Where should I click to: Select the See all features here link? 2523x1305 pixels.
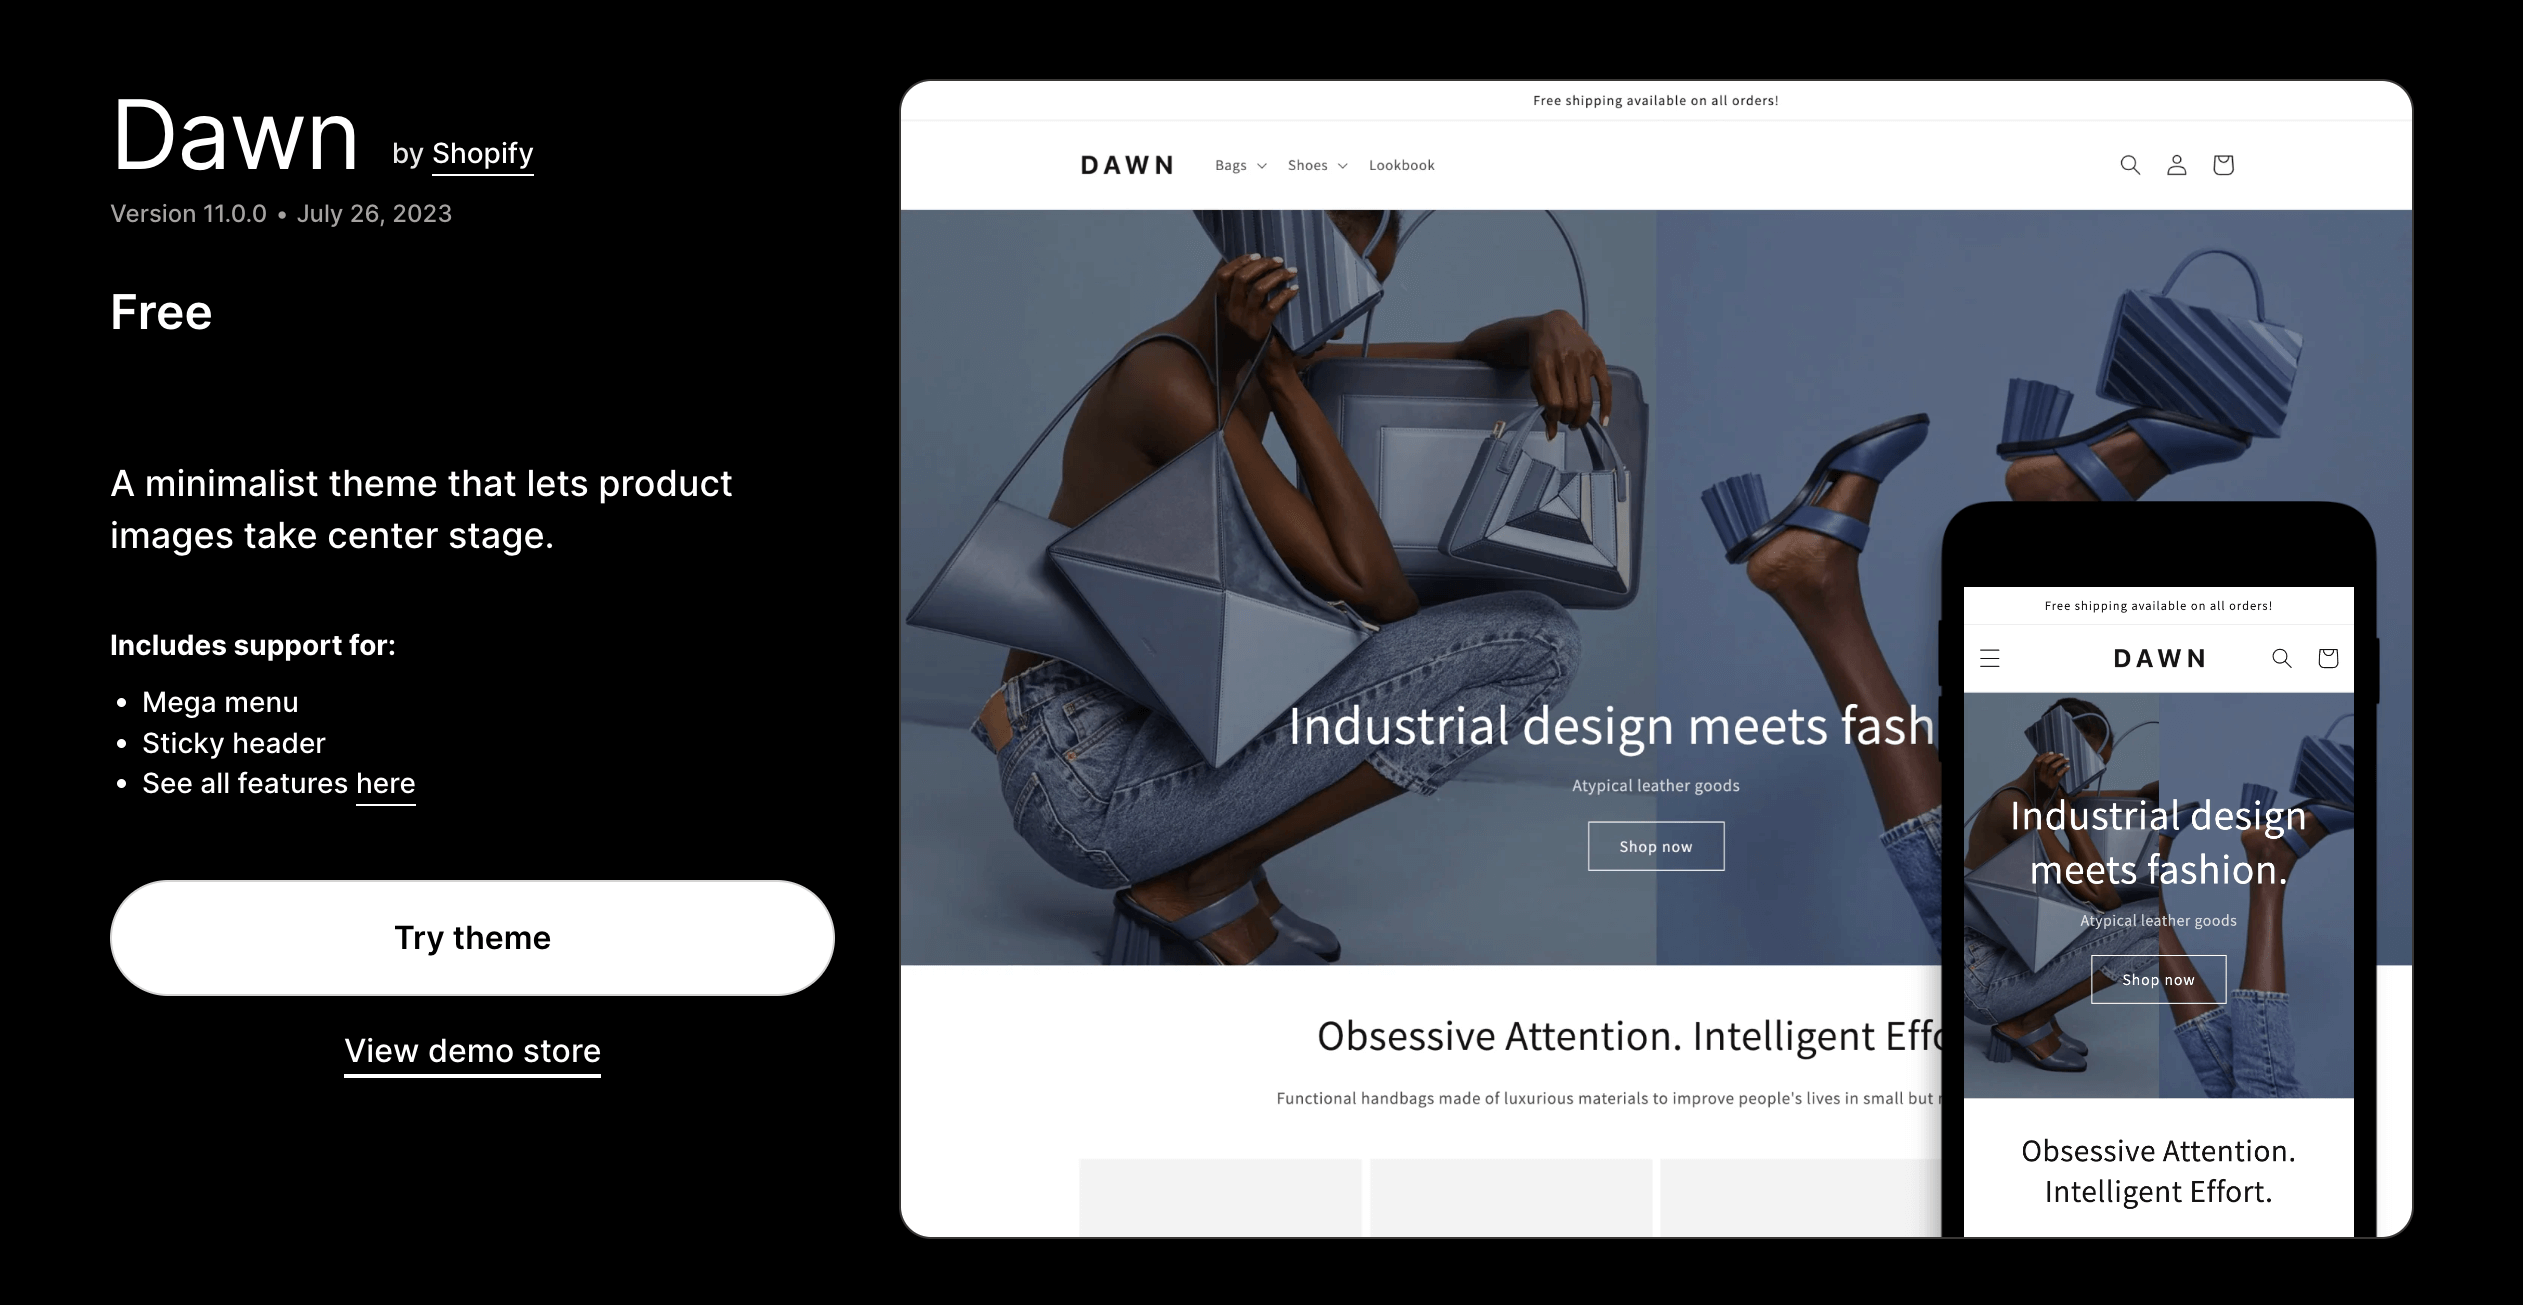384,782
